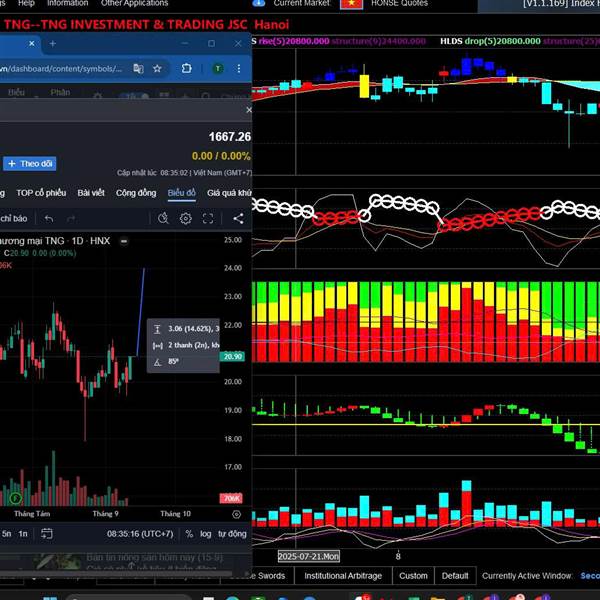The height and width of the screenshot is (600, 600).
Task: Open chart settings gear in toolbar
Action: click(x=186, y=218)
